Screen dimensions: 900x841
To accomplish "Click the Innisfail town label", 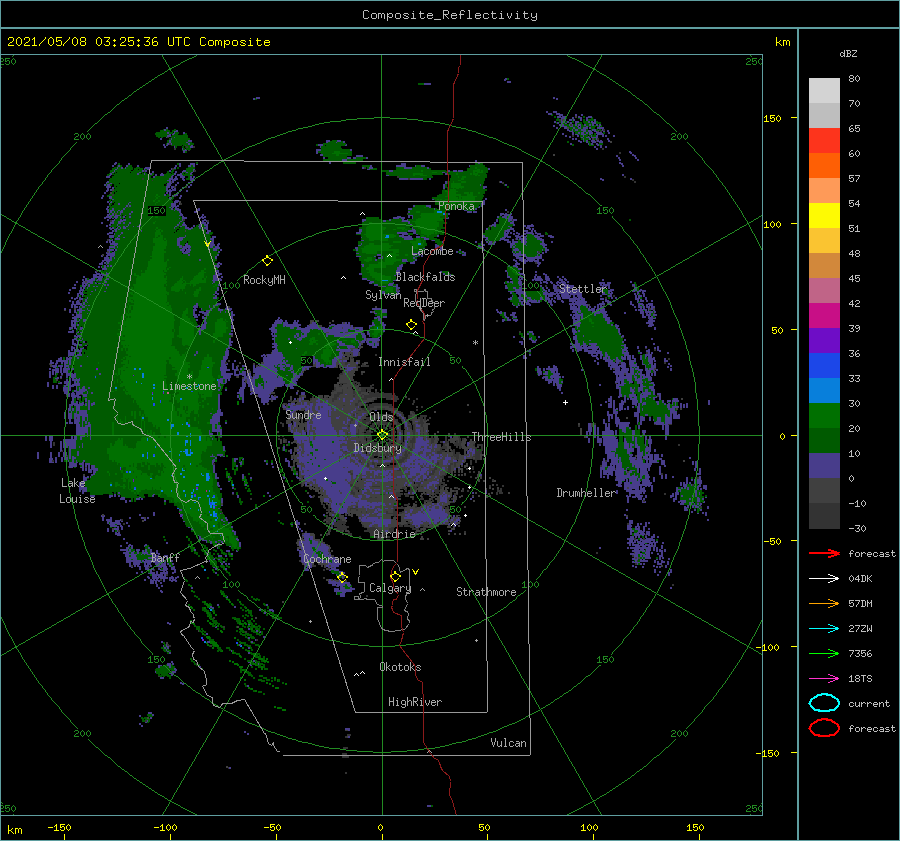I will tap(404, 362).
